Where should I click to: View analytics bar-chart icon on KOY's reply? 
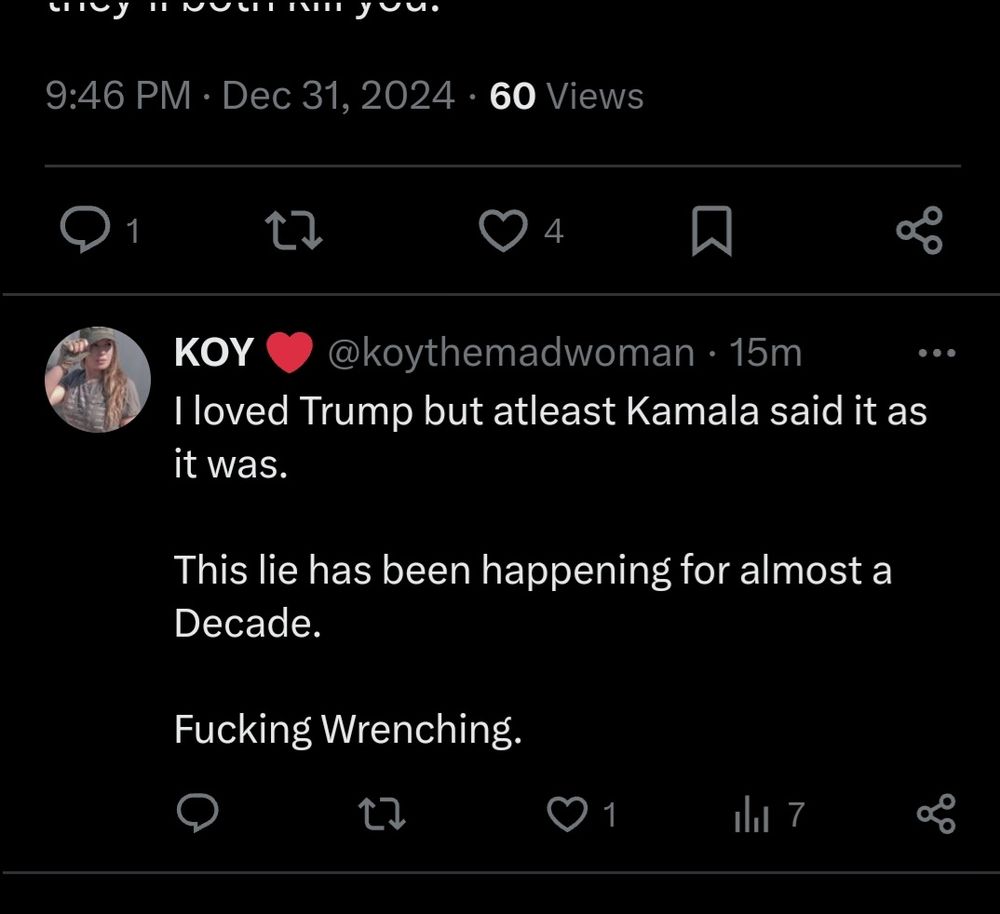point(751,816)
